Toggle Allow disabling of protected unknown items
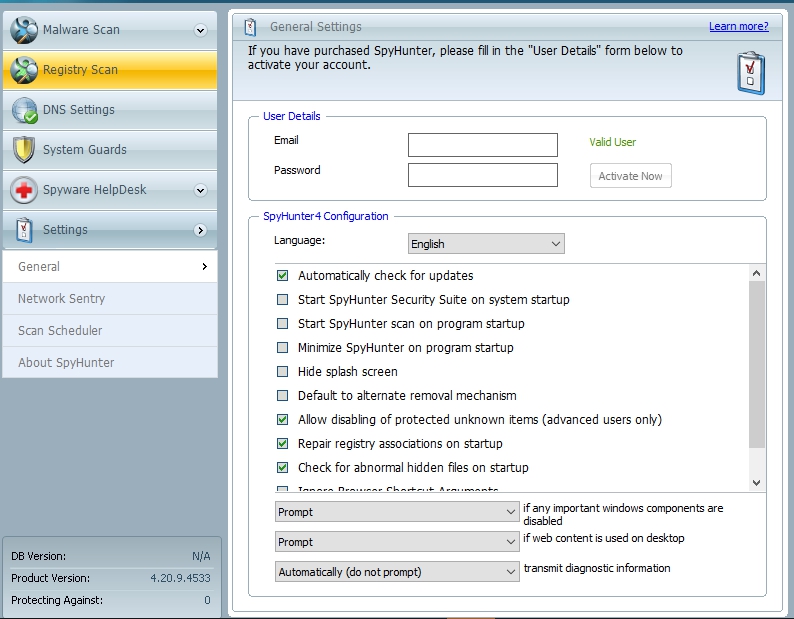The height and width of the screenshot is (619, 794). coord(283,419)
